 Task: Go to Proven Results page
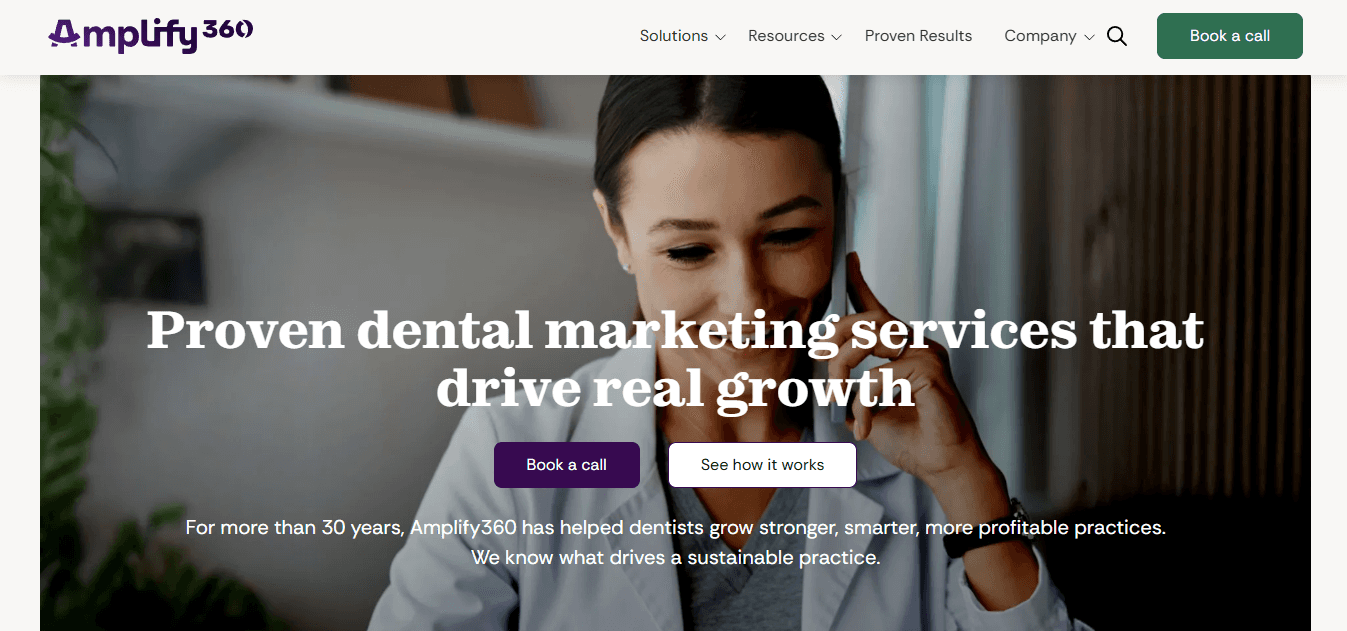tap(918, 36)
